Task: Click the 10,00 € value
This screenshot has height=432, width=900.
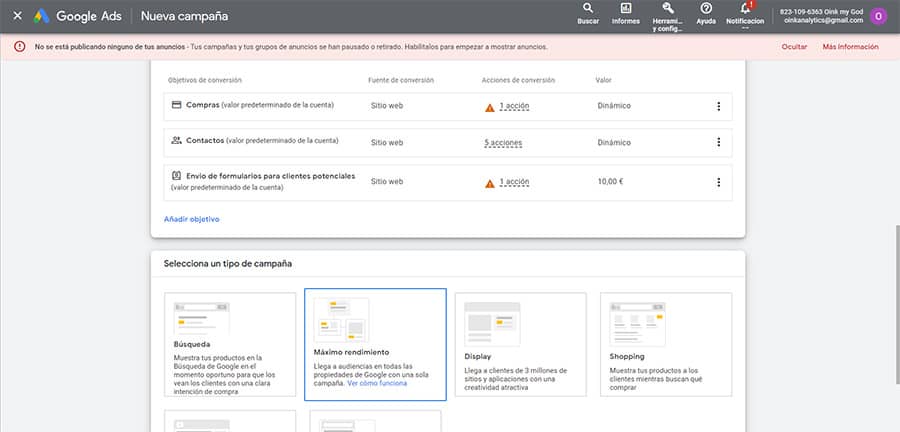Action: point(610,182)
